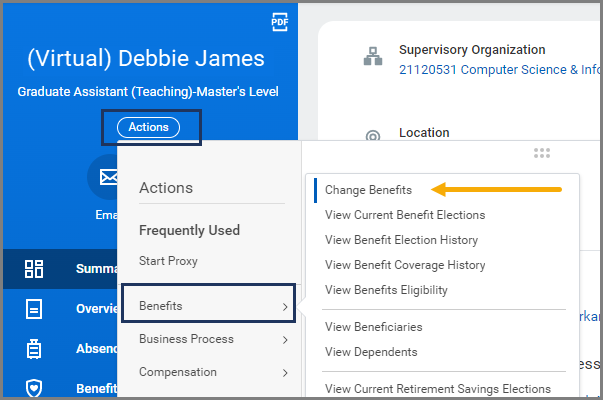
Task: Open View Benefit Election History
Action: click(x=401, y=240)
